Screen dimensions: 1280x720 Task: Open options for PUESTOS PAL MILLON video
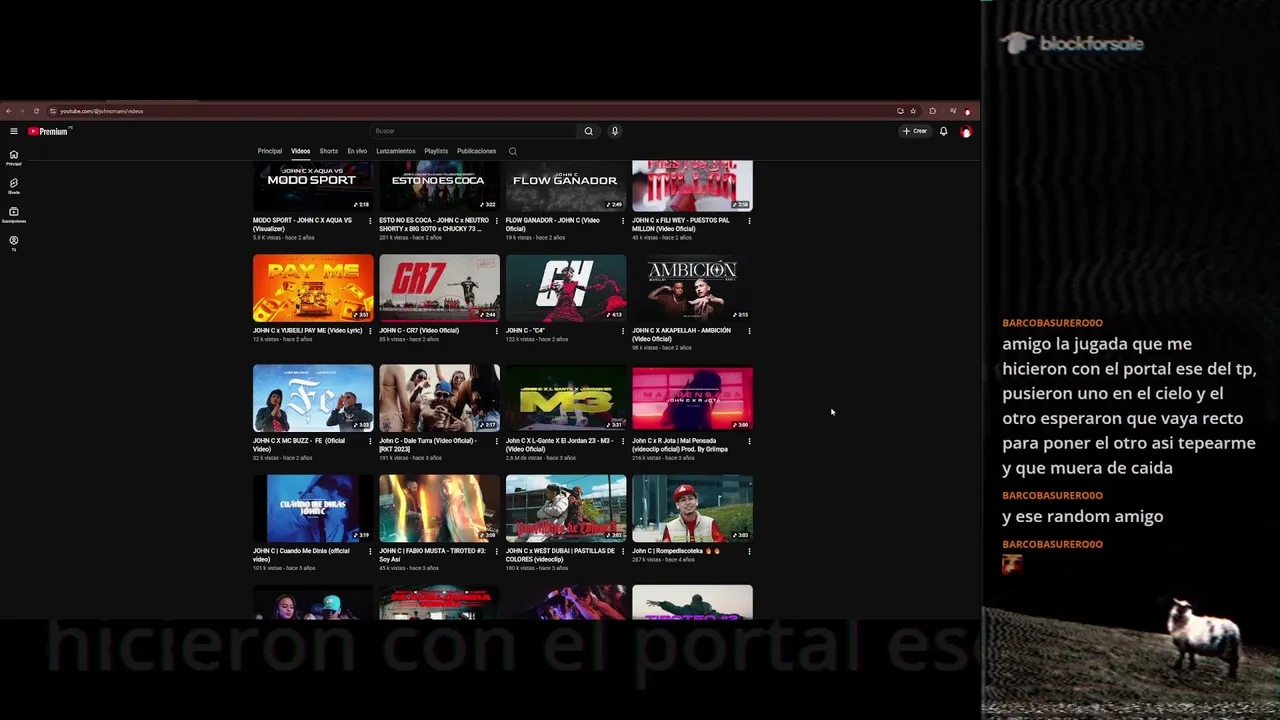(749, 221)
